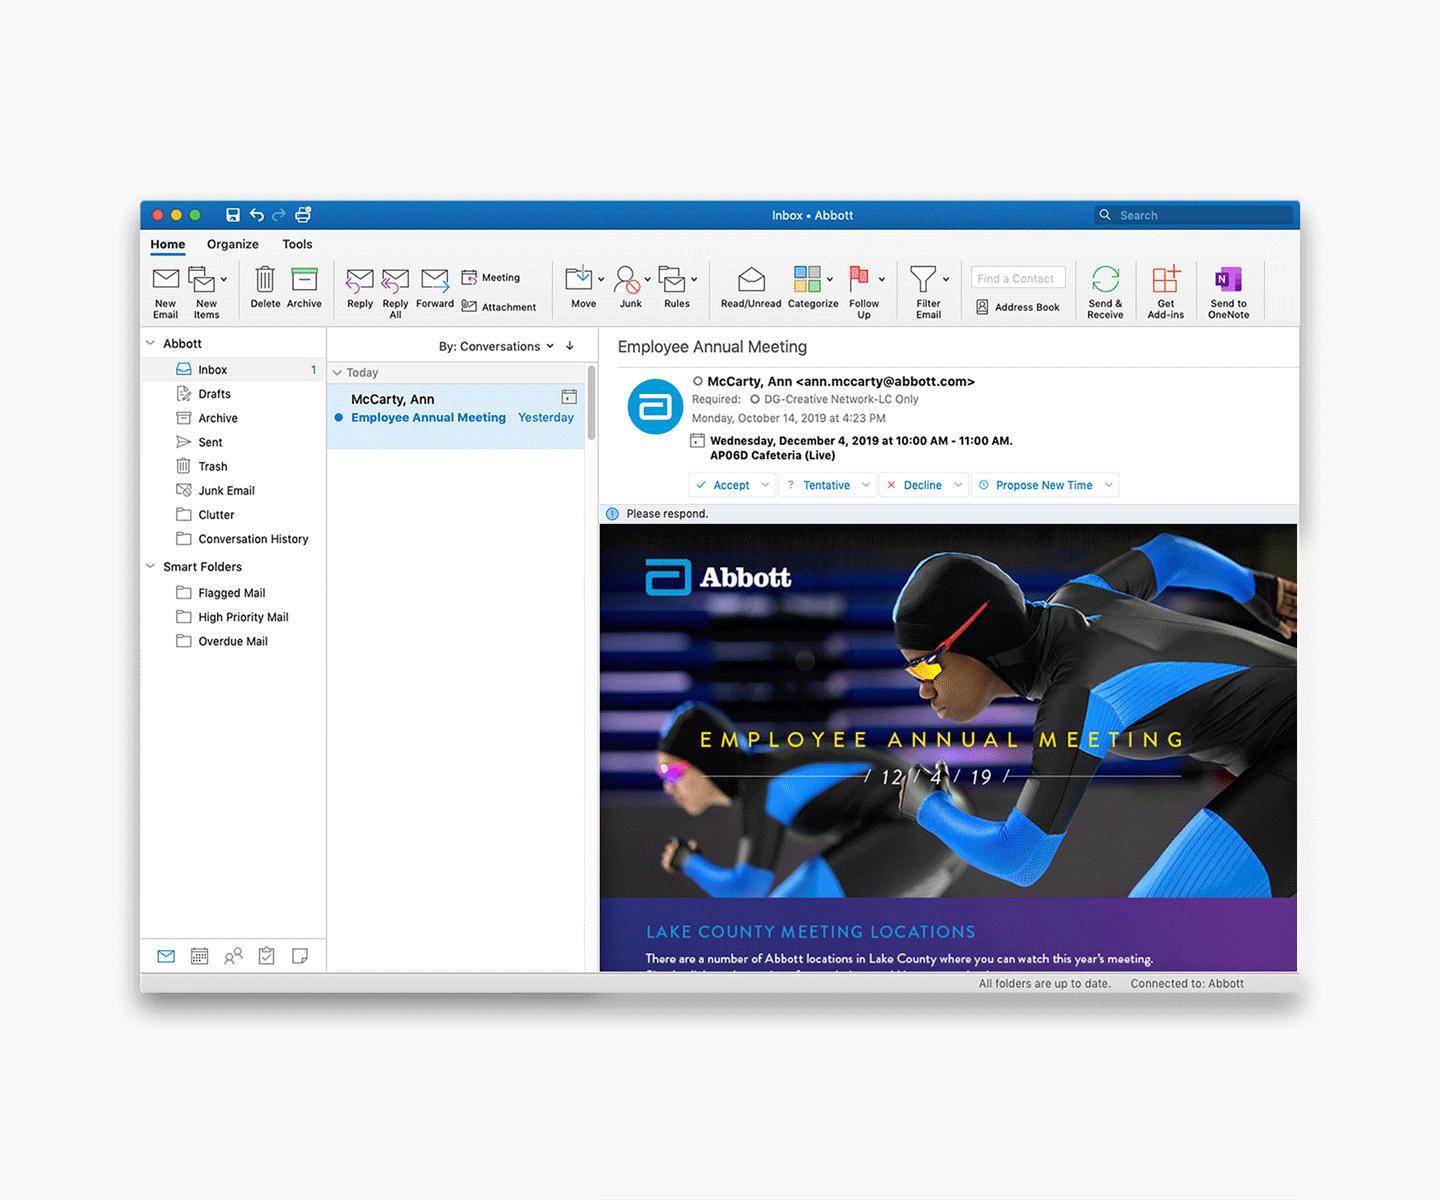Screen dimensions: 1440x1200
Task: Click the New Email icon
Action: point(166,279)
